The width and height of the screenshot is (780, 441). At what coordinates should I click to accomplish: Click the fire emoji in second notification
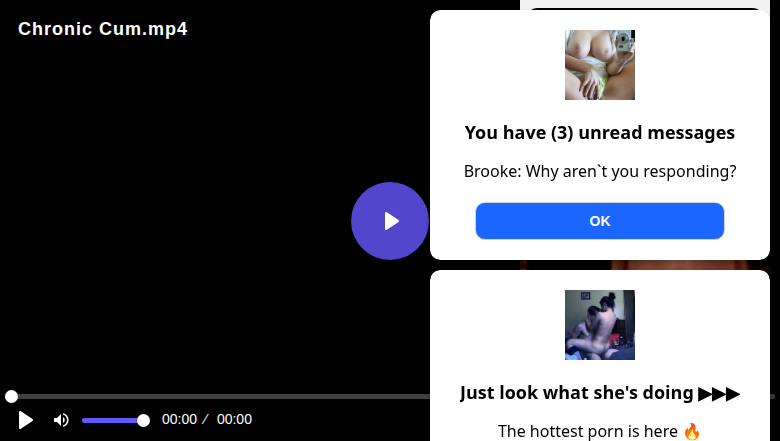click(x=691, y=431)
